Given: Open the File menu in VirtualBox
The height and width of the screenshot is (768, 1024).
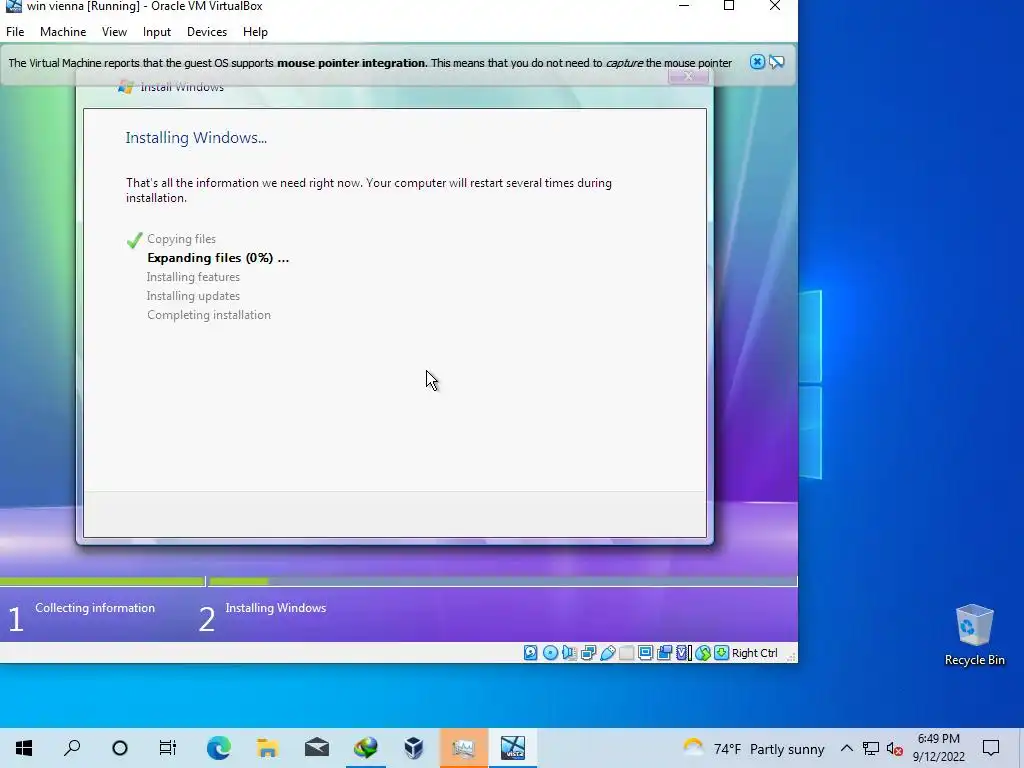Looking at the screenshot, I should 15,32.
